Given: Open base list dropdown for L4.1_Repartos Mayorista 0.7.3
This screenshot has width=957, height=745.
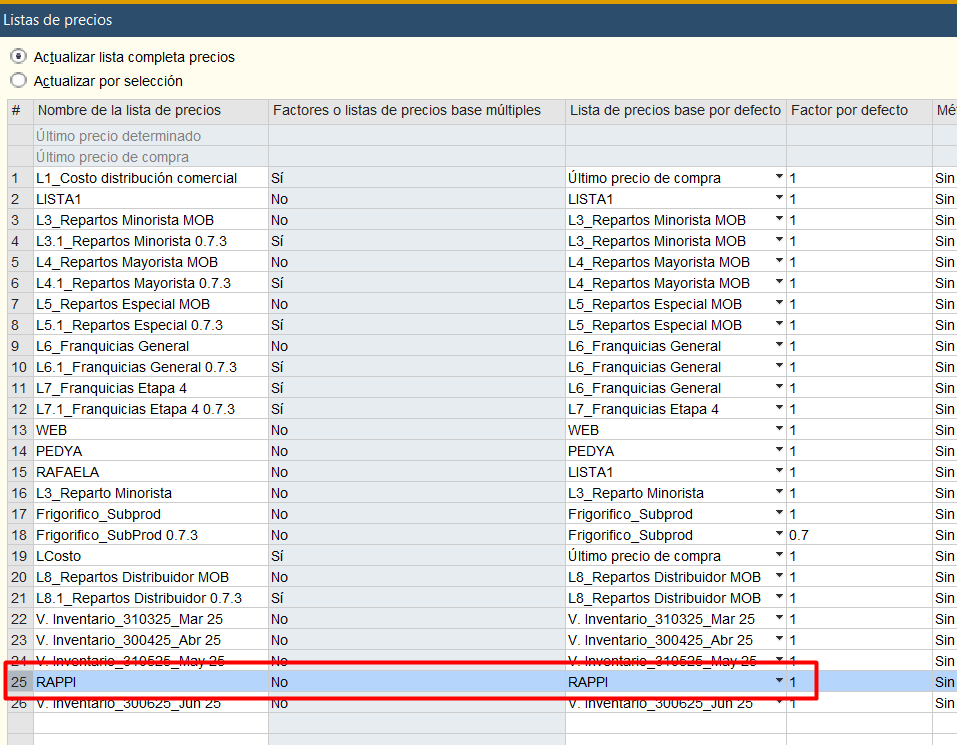Looking at the screenshot, I should pyautogui.click(x=779, y=282).
